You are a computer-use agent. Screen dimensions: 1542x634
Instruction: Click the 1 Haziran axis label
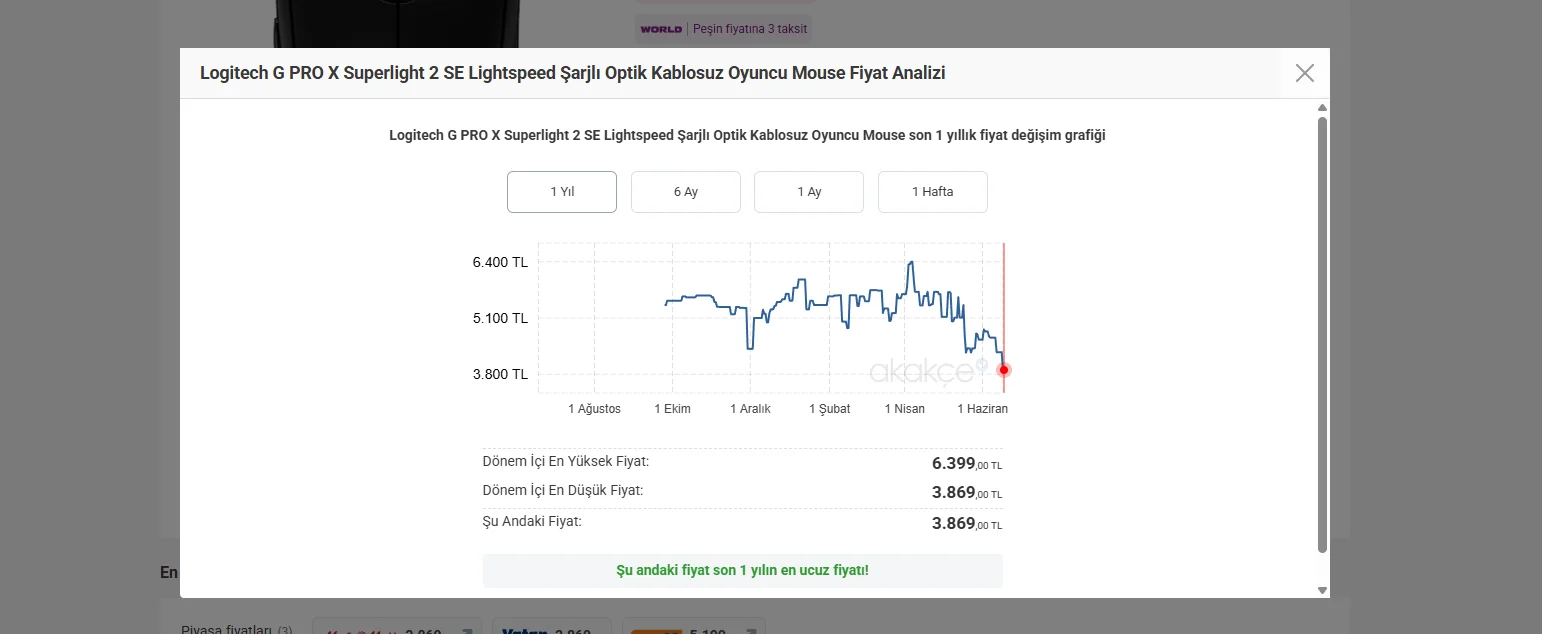[x=982, y=409]
